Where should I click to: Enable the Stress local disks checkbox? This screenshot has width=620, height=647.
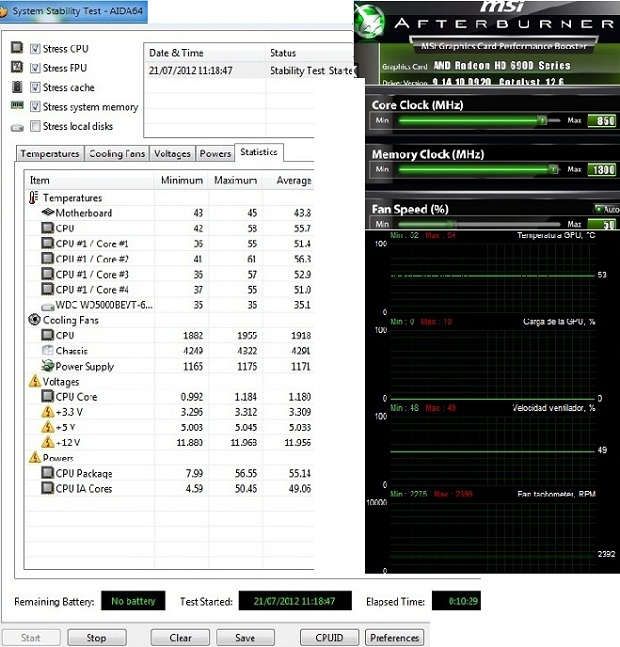[35, 126]
